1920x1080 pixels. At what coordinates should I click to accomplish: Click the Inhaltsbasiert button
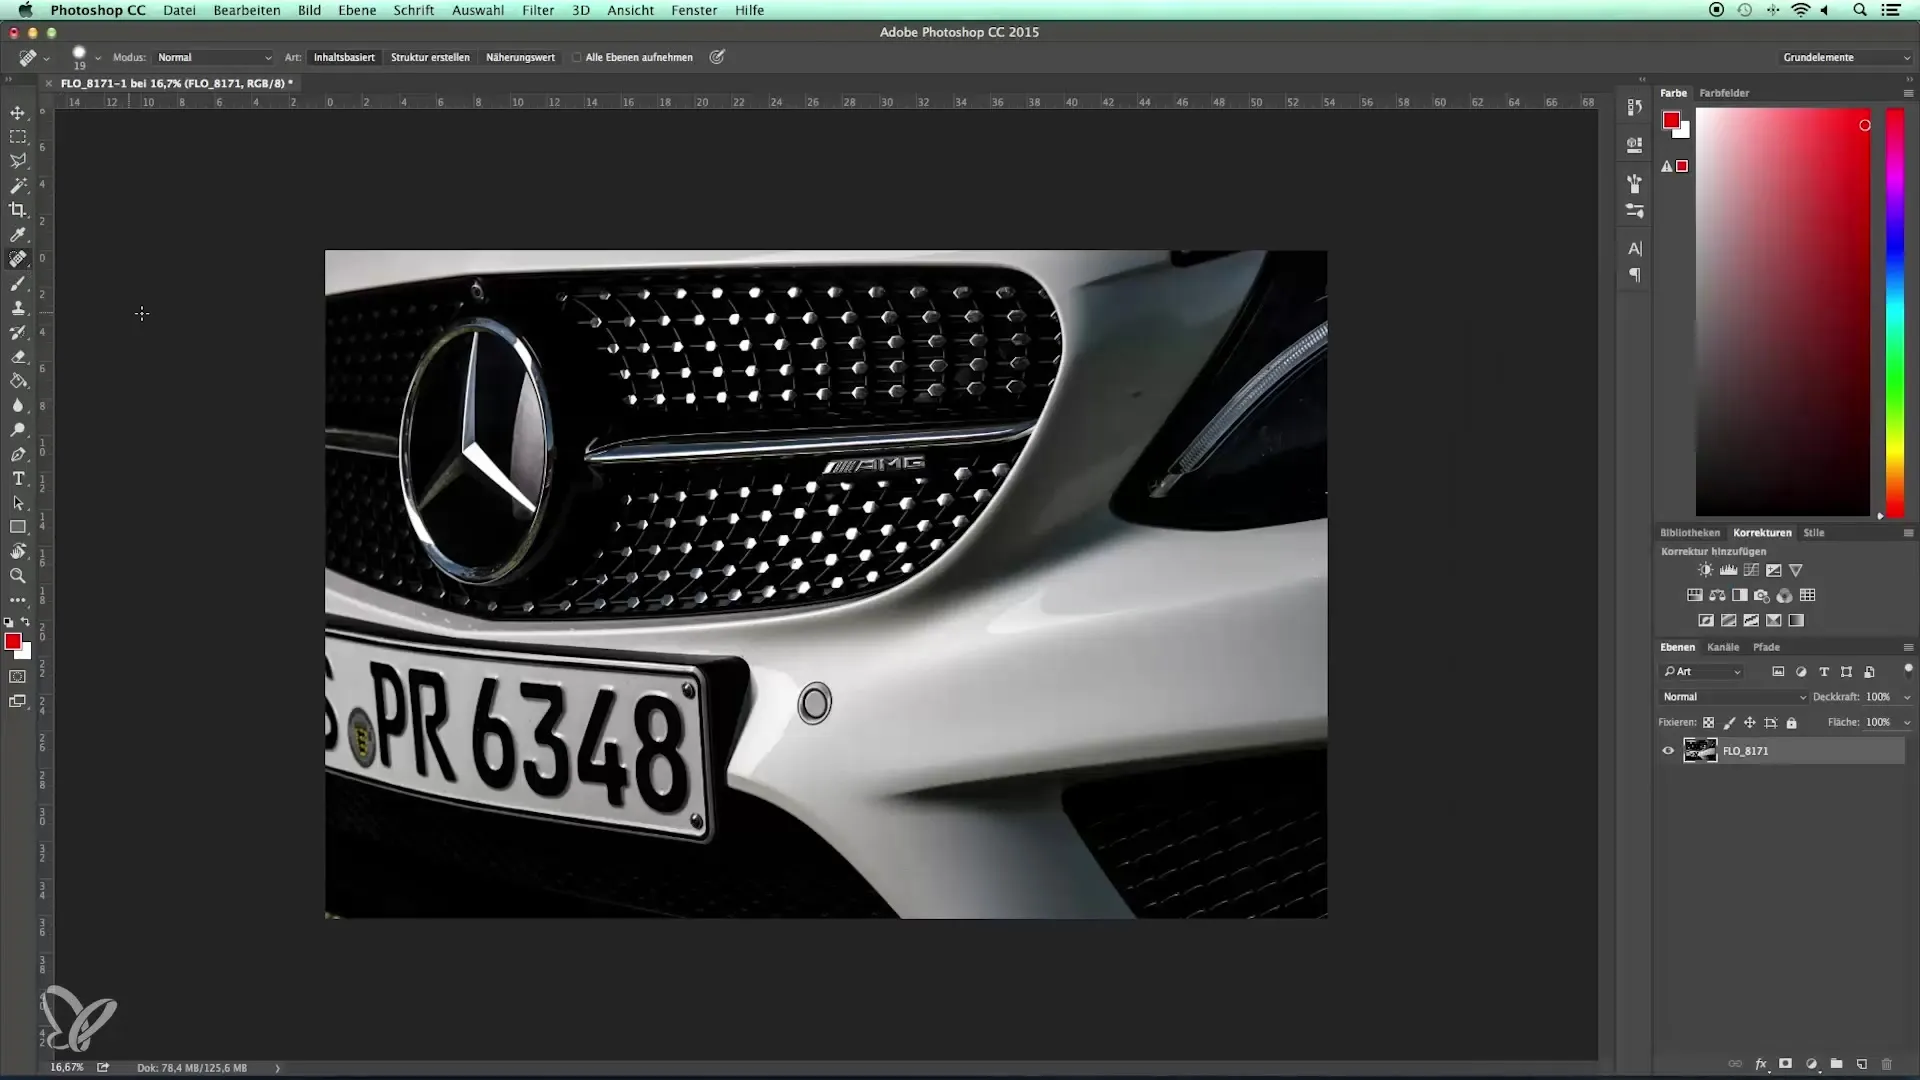344,58
